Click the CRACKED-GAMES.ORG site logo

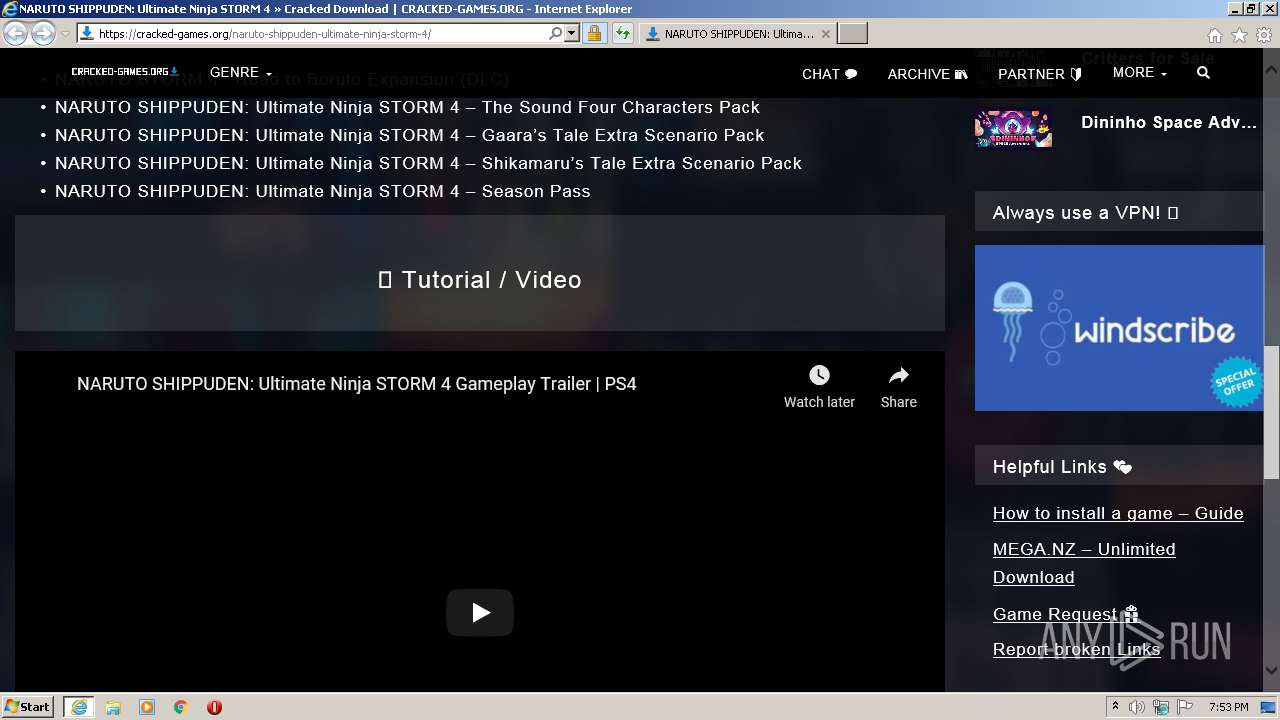click(125, 72)
